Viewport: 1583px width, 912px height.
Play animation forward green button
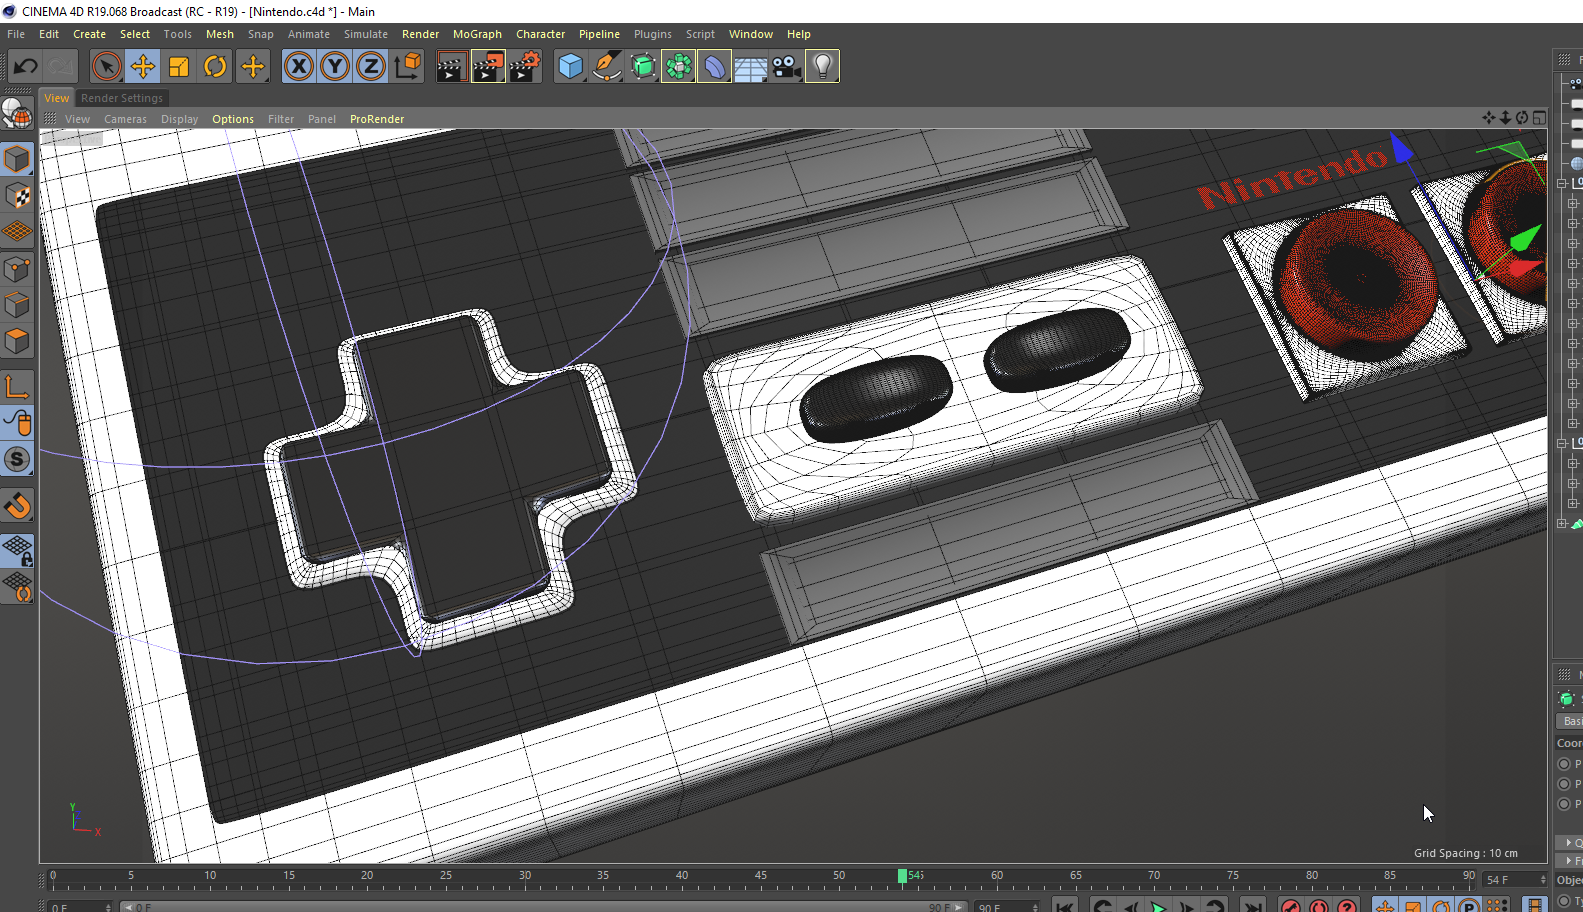(1158, 907)
